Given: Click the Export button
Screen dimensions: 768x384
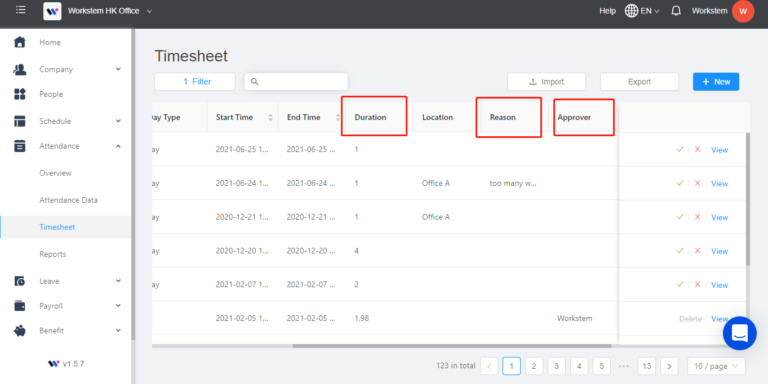Looking at the screenshot, I should pos(639,82).
